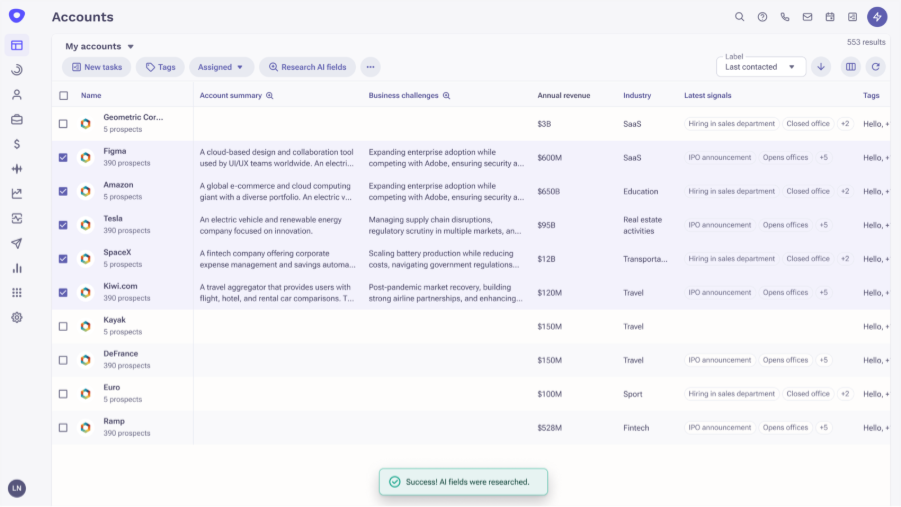Expand +5 signals in Ramp row
The image size is (901, 507).
pos(823,427)
